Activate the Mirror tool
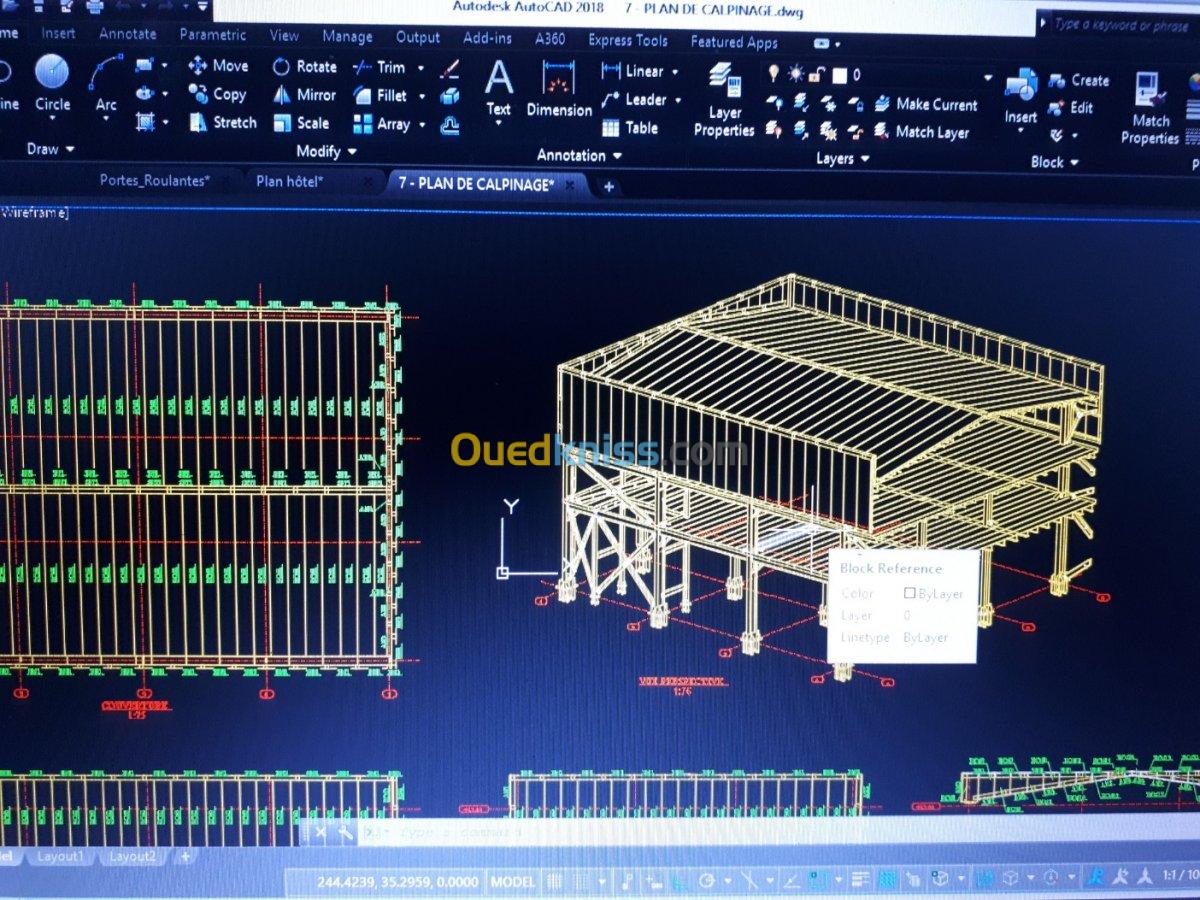Screen dimensions: 1200x900 (x=304, y=95)
